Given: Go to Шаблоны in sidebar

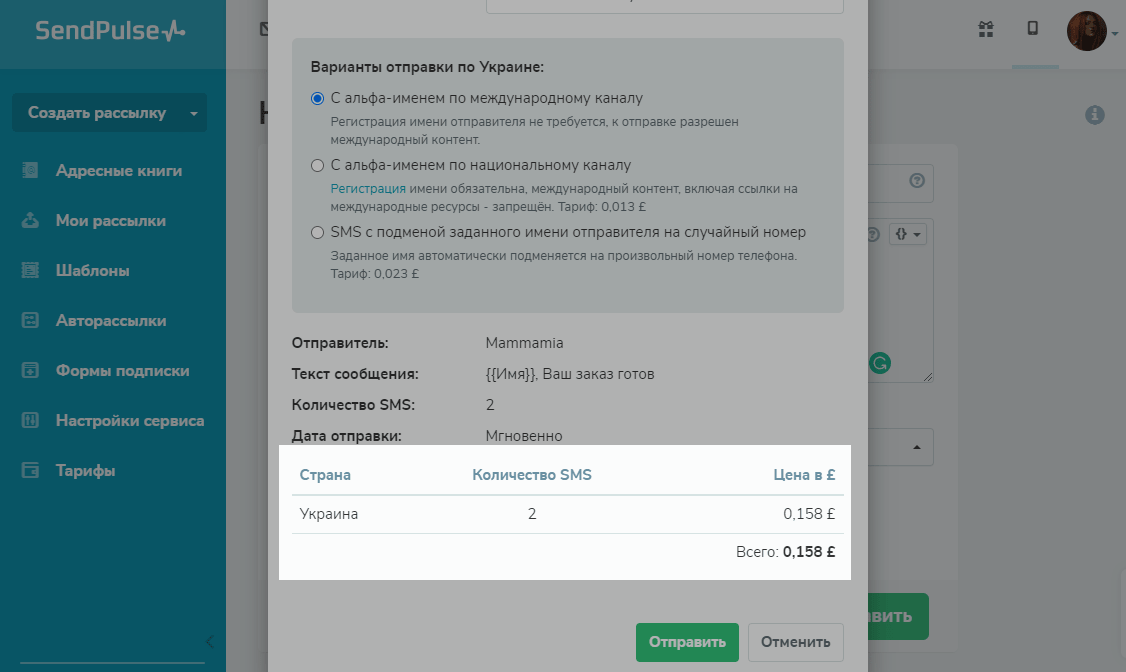Looking at the screenshot, I should (92, 271).
